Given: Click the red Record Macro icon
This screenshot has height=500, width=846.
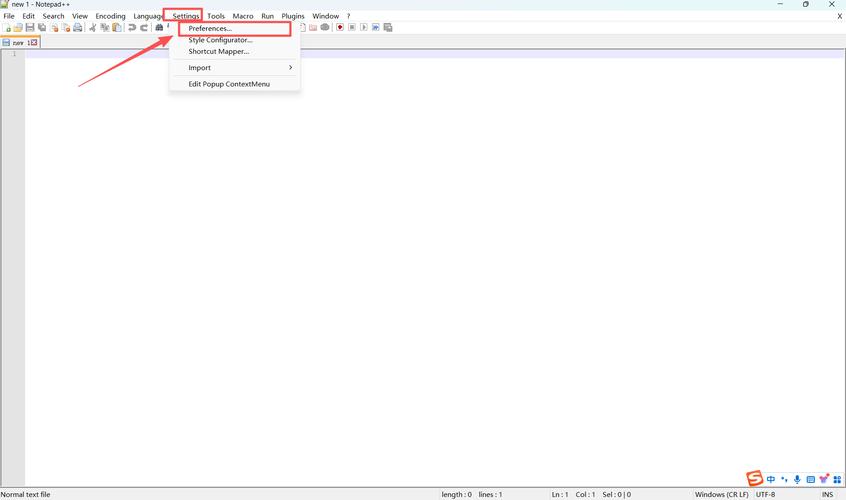Looking at the screenshot, I should [340, 28].
